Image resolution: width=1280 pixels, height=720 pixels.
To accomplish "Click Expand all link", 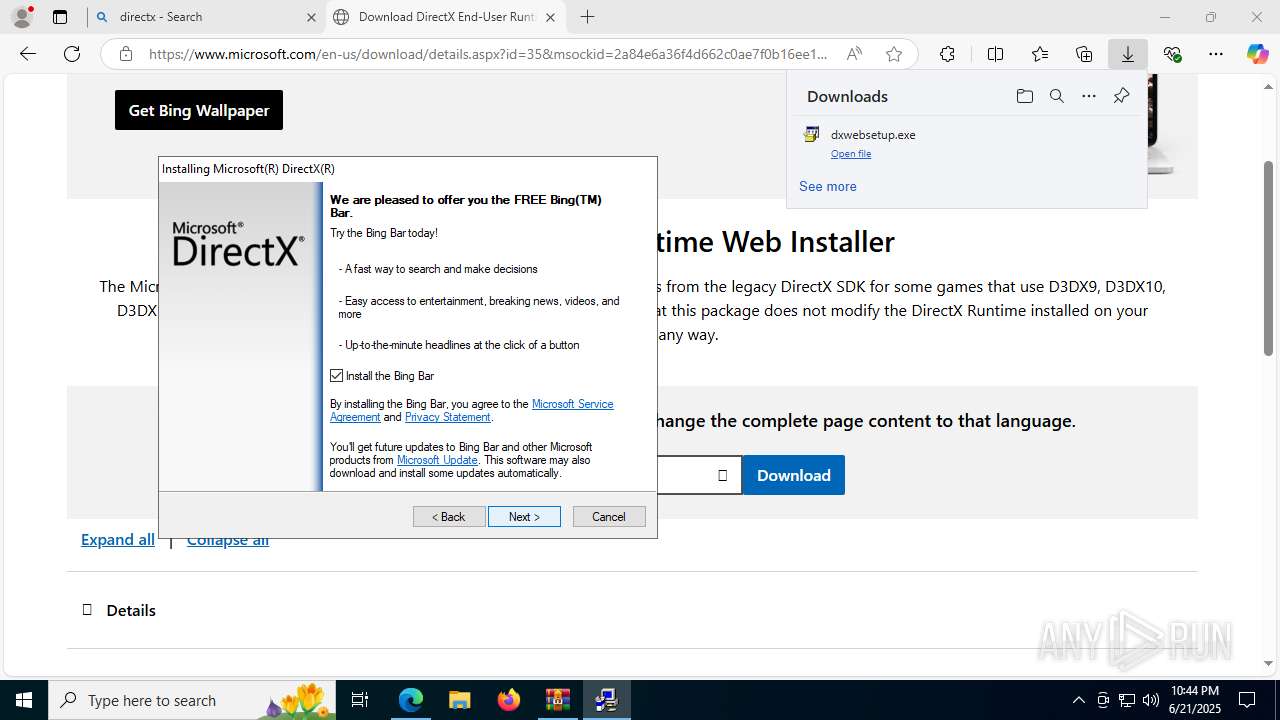I will coord(118,540).
